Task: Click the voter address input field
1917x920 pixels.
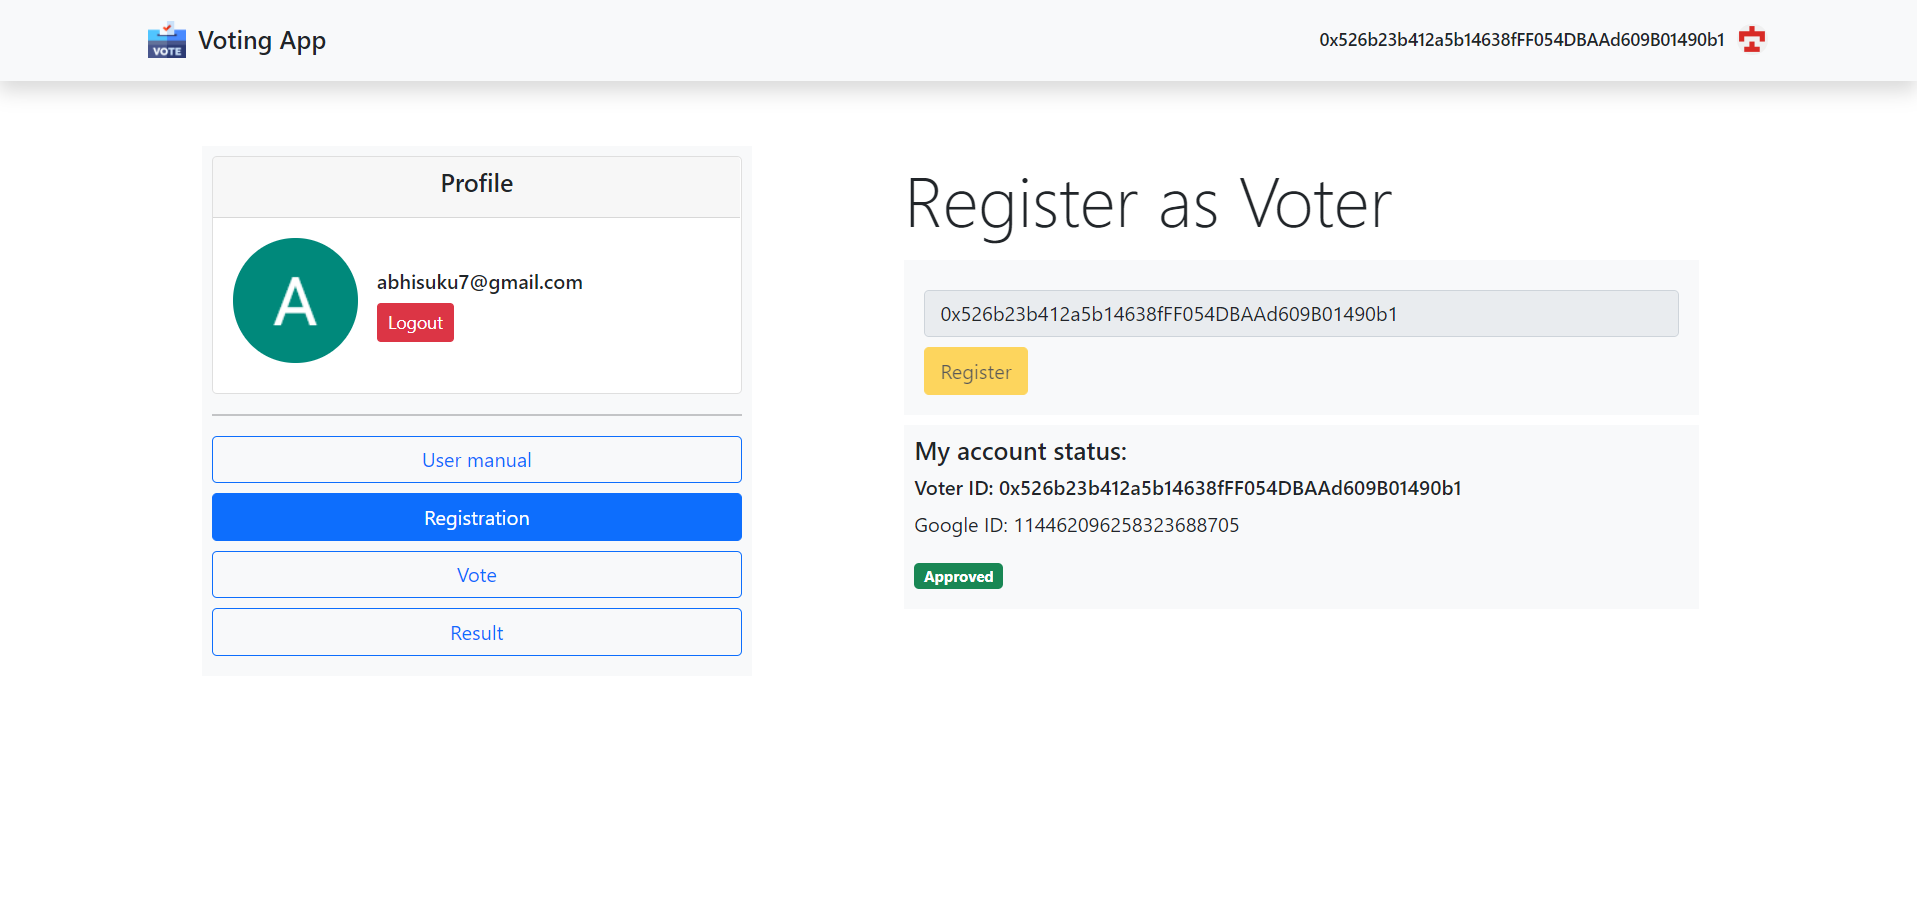Action: click(1301, 314)
